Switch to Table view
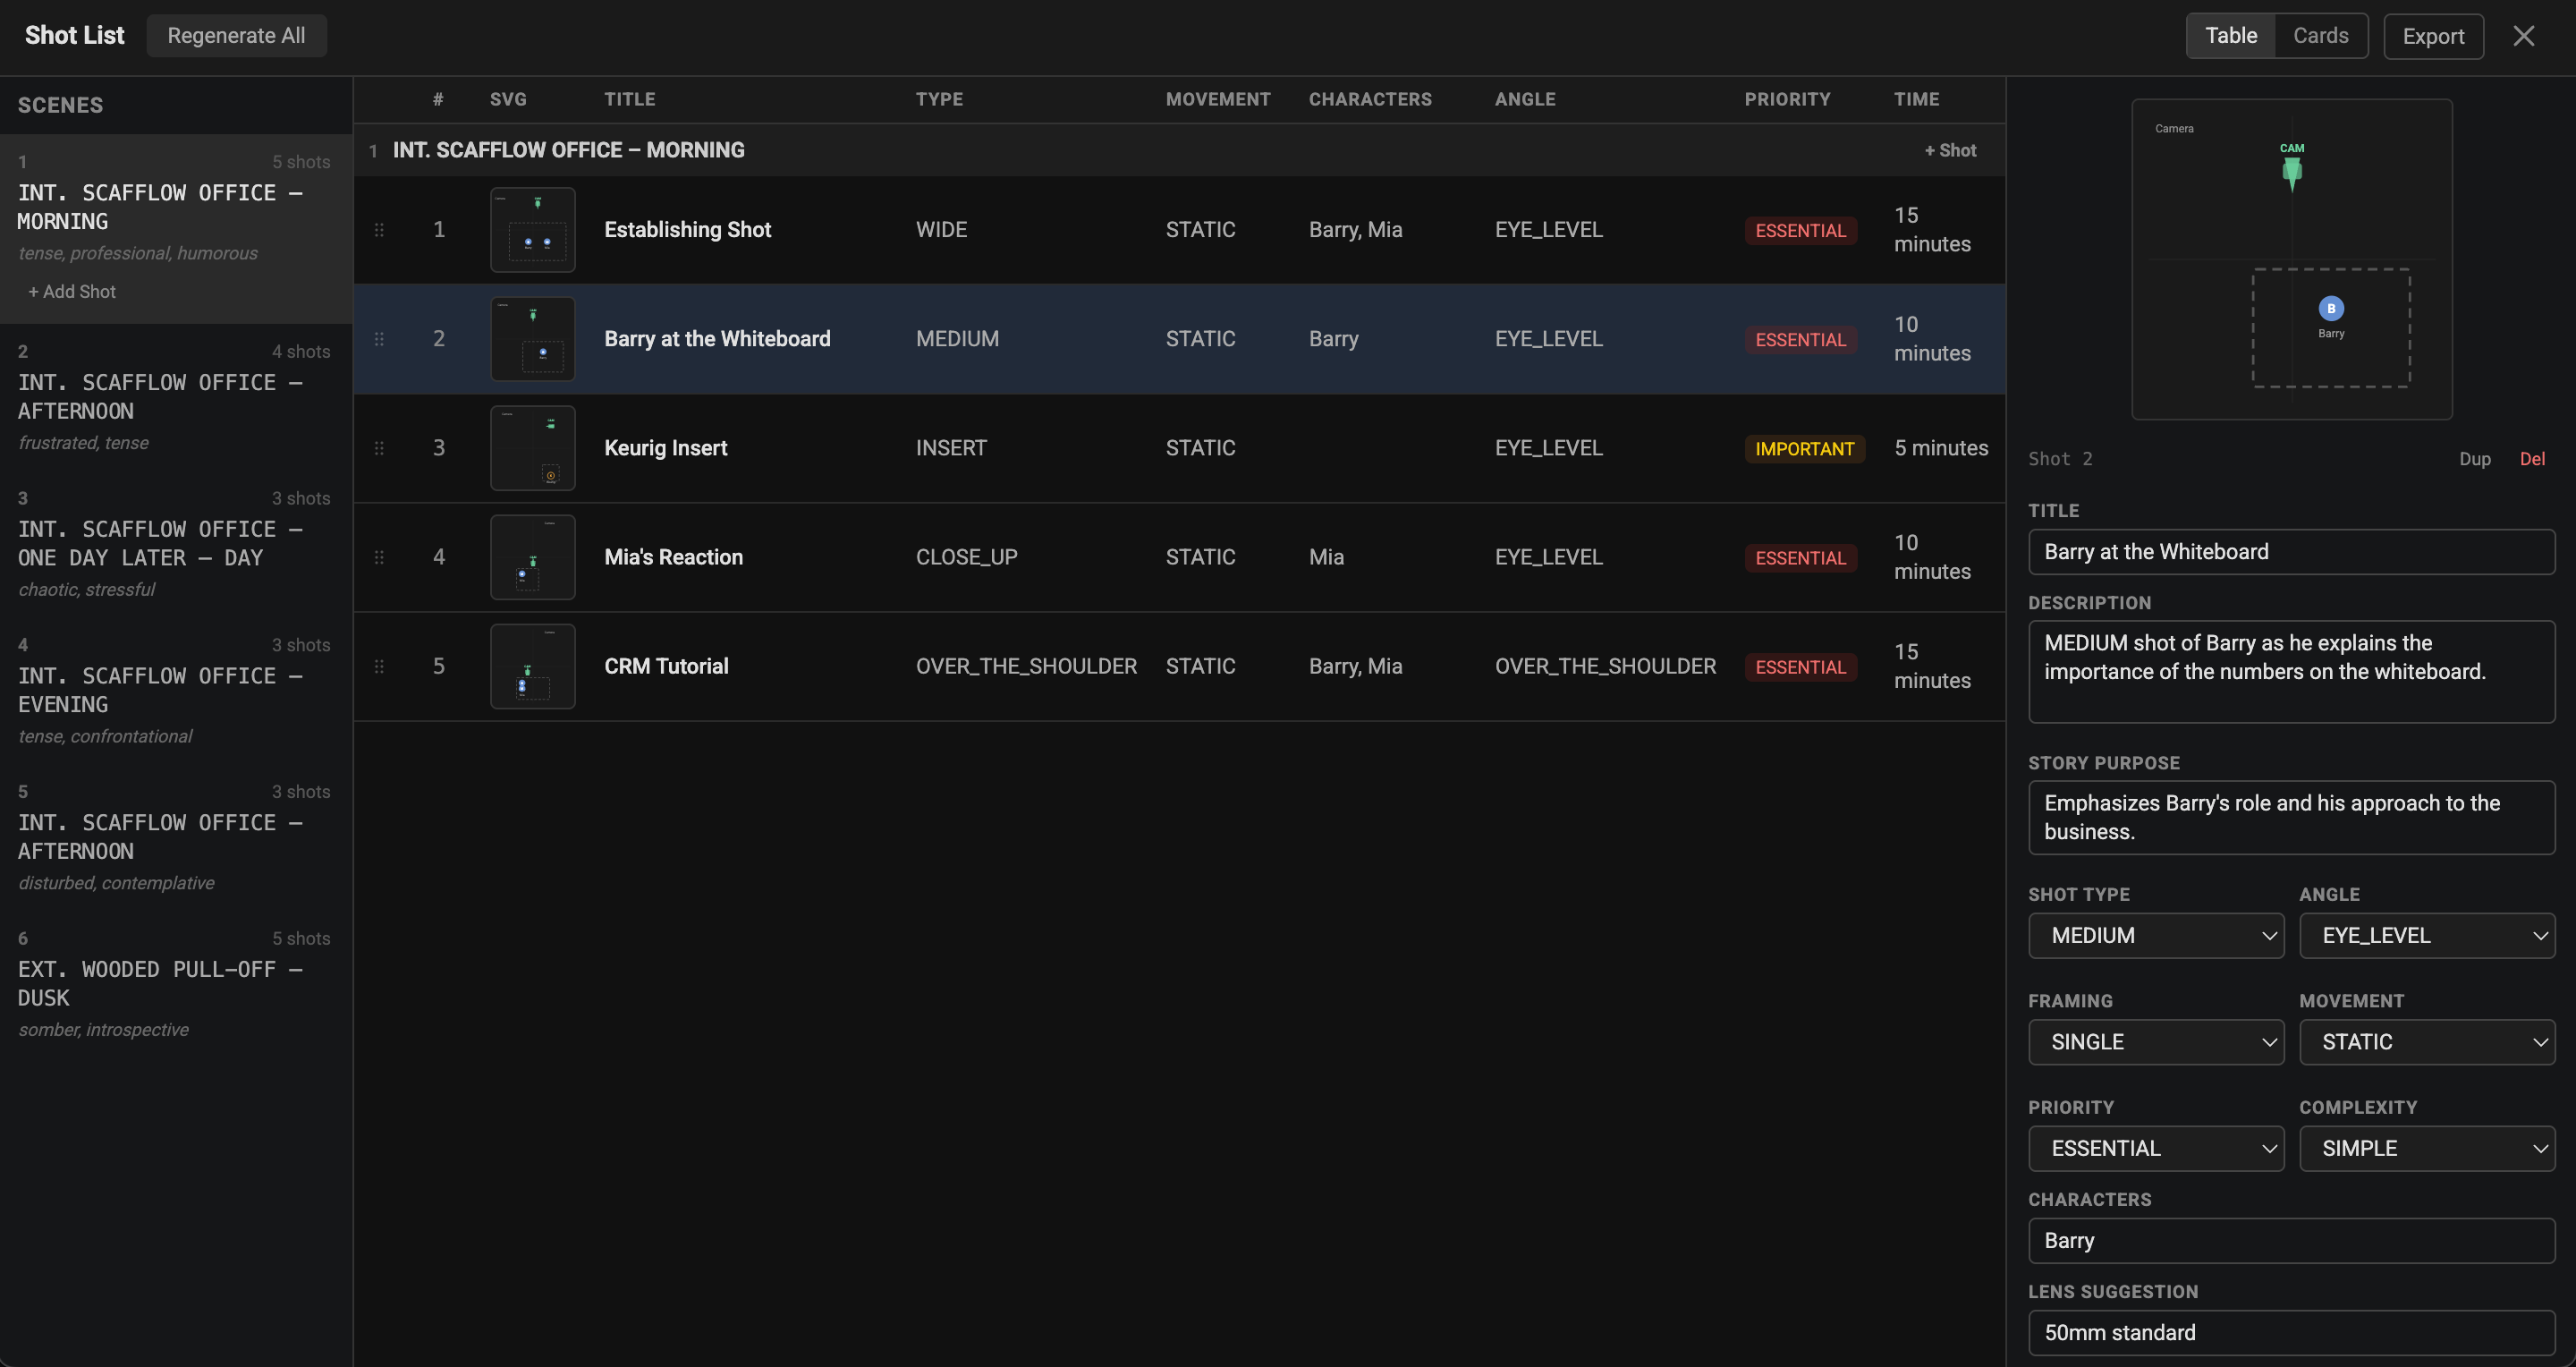 2230,36
